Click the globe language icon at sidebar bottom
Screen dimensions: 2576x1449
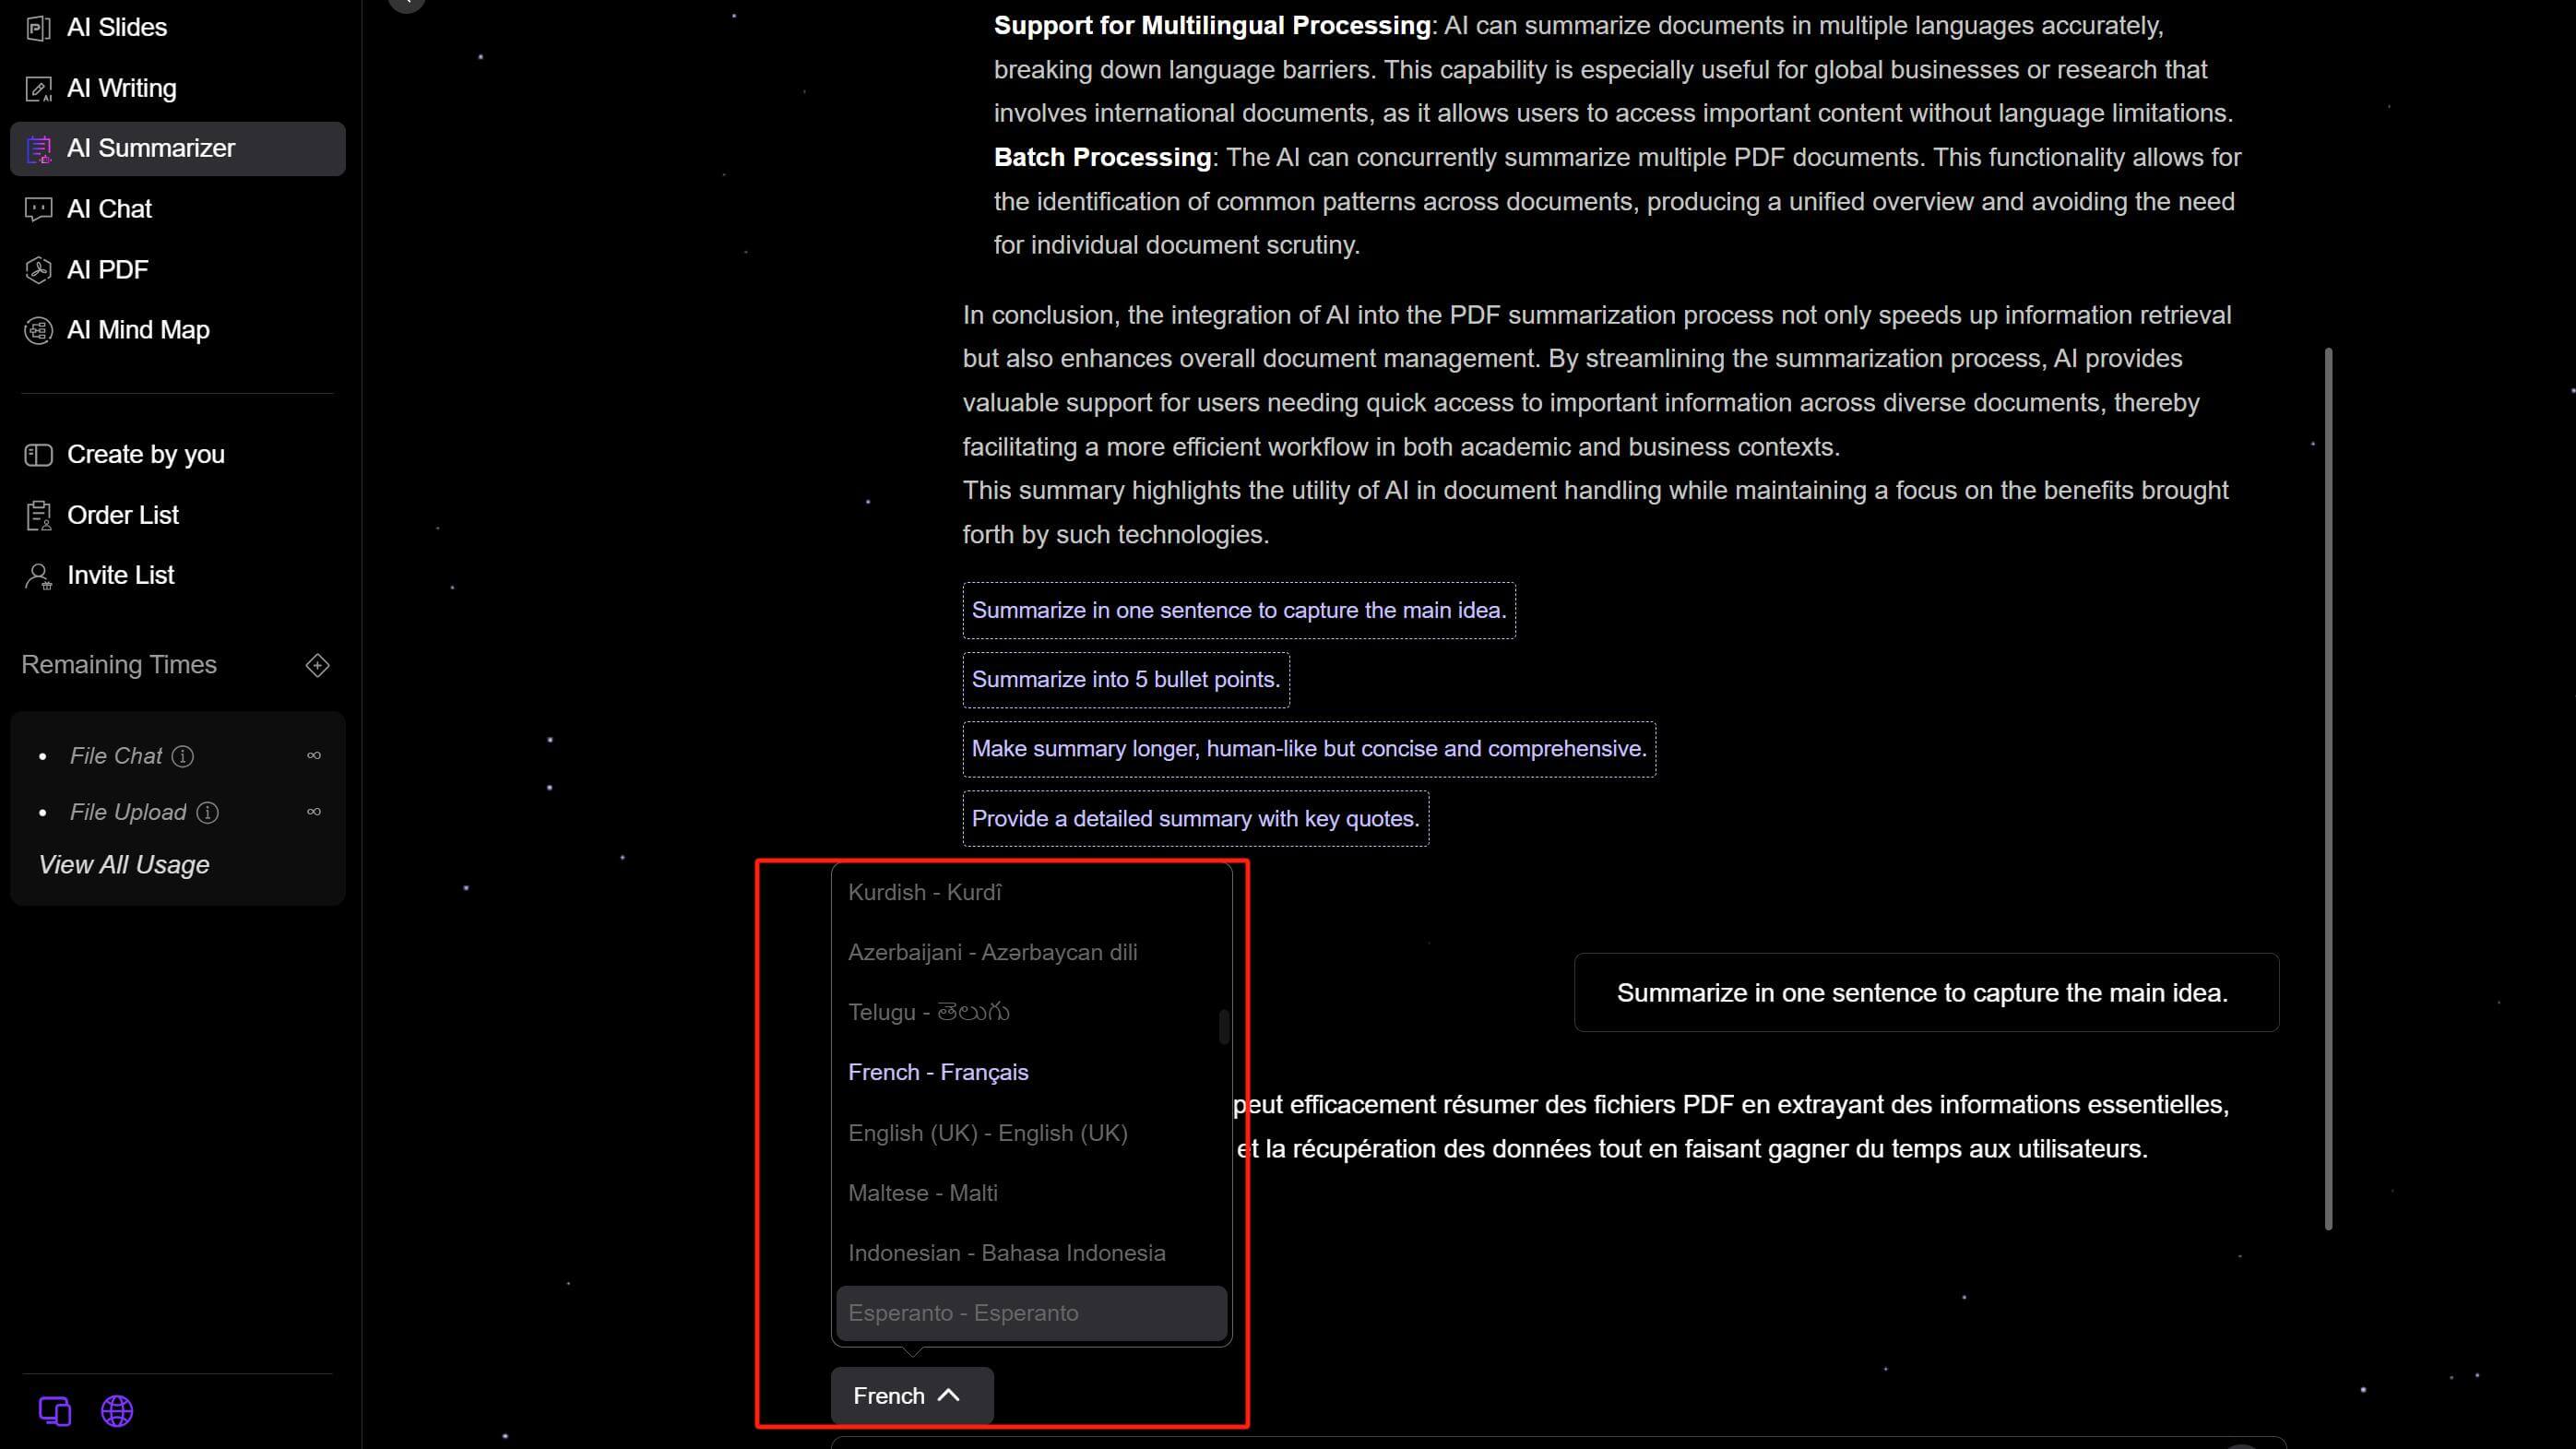pos(117,1411)
